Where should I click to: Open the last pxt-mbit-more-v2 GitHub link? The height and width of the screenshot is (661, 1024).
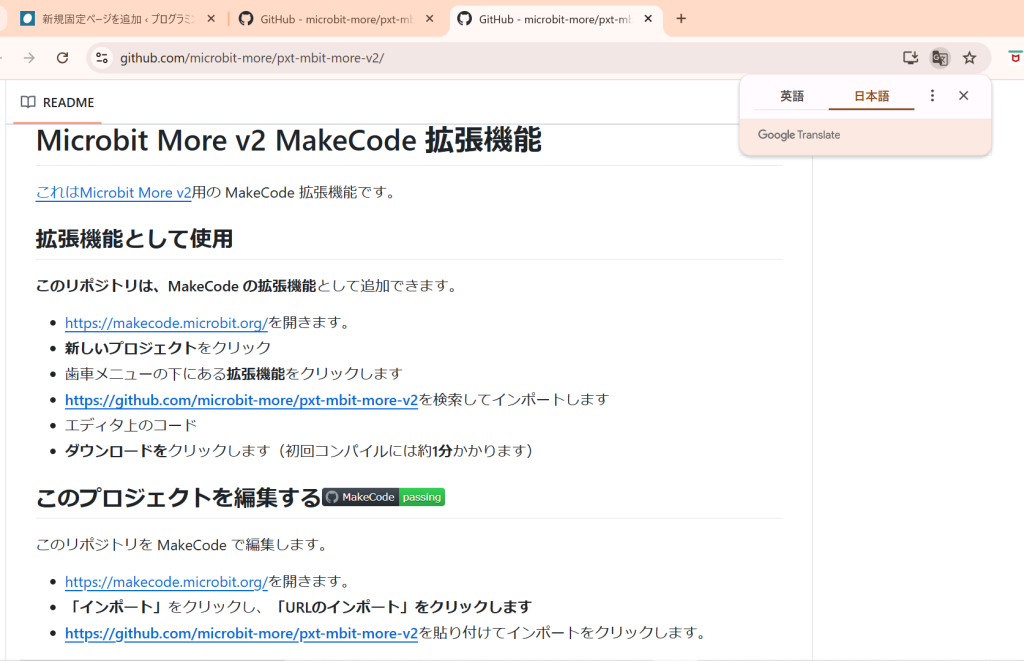(241, 633)
